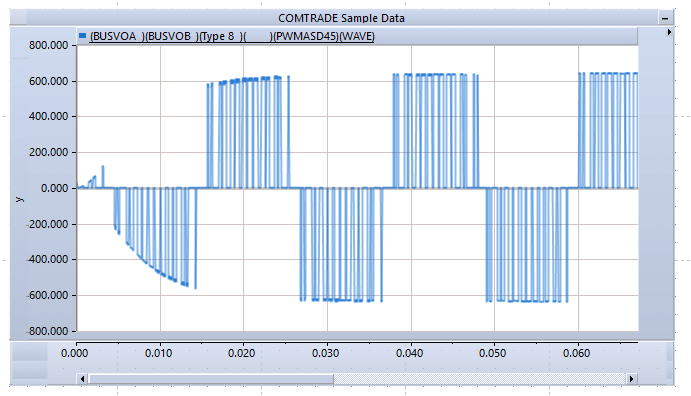Click the horizontal scrollbar left arrow
The height and width of the screenshot is (396, 691).
click(x=82, y=379)
